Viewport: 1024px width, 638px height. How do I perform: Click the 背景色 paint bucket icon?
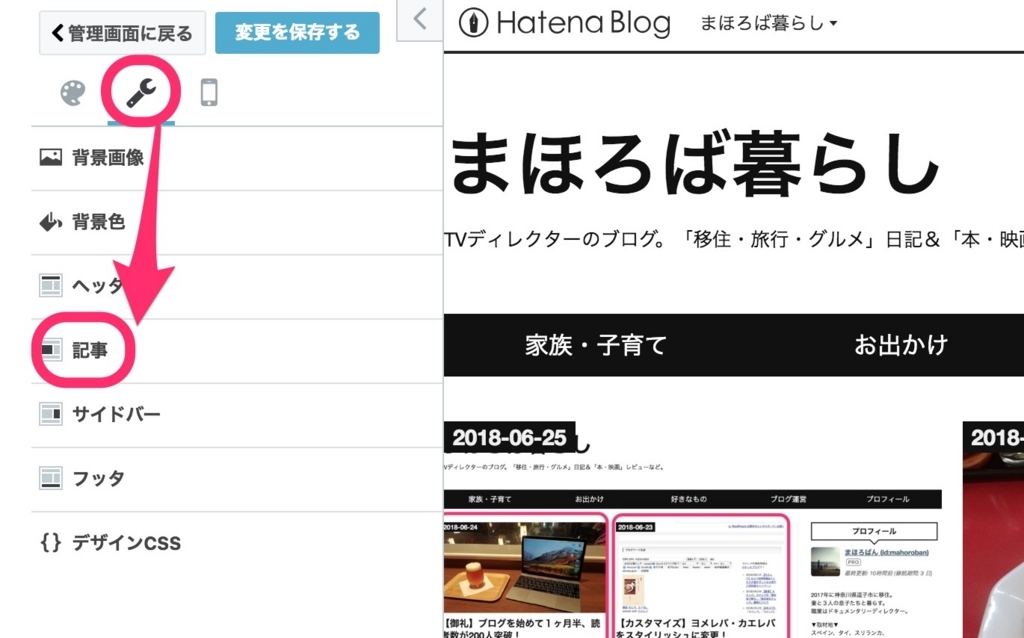pos(51,222)
